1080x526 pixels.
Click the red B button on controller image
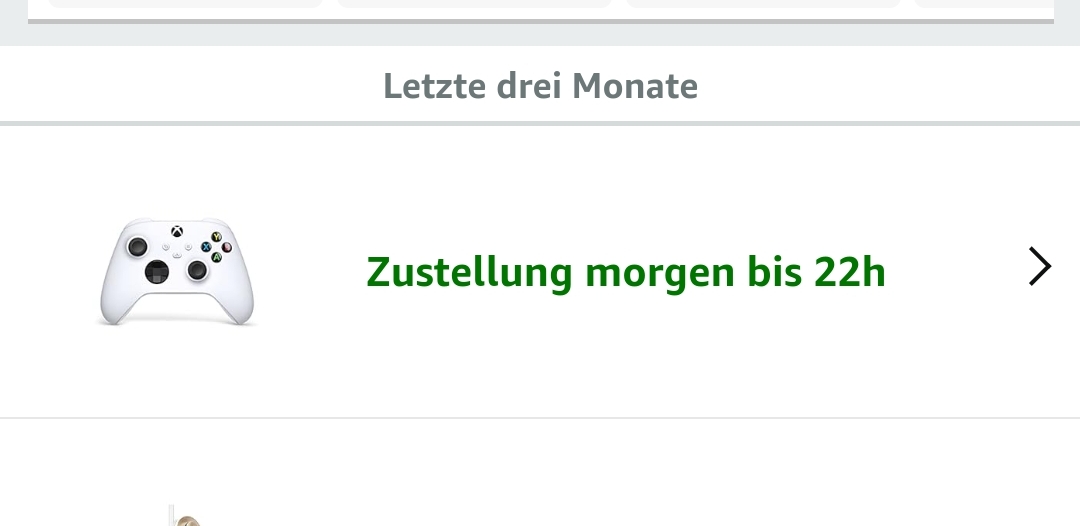pyautogui.click(x=227, y=246)
